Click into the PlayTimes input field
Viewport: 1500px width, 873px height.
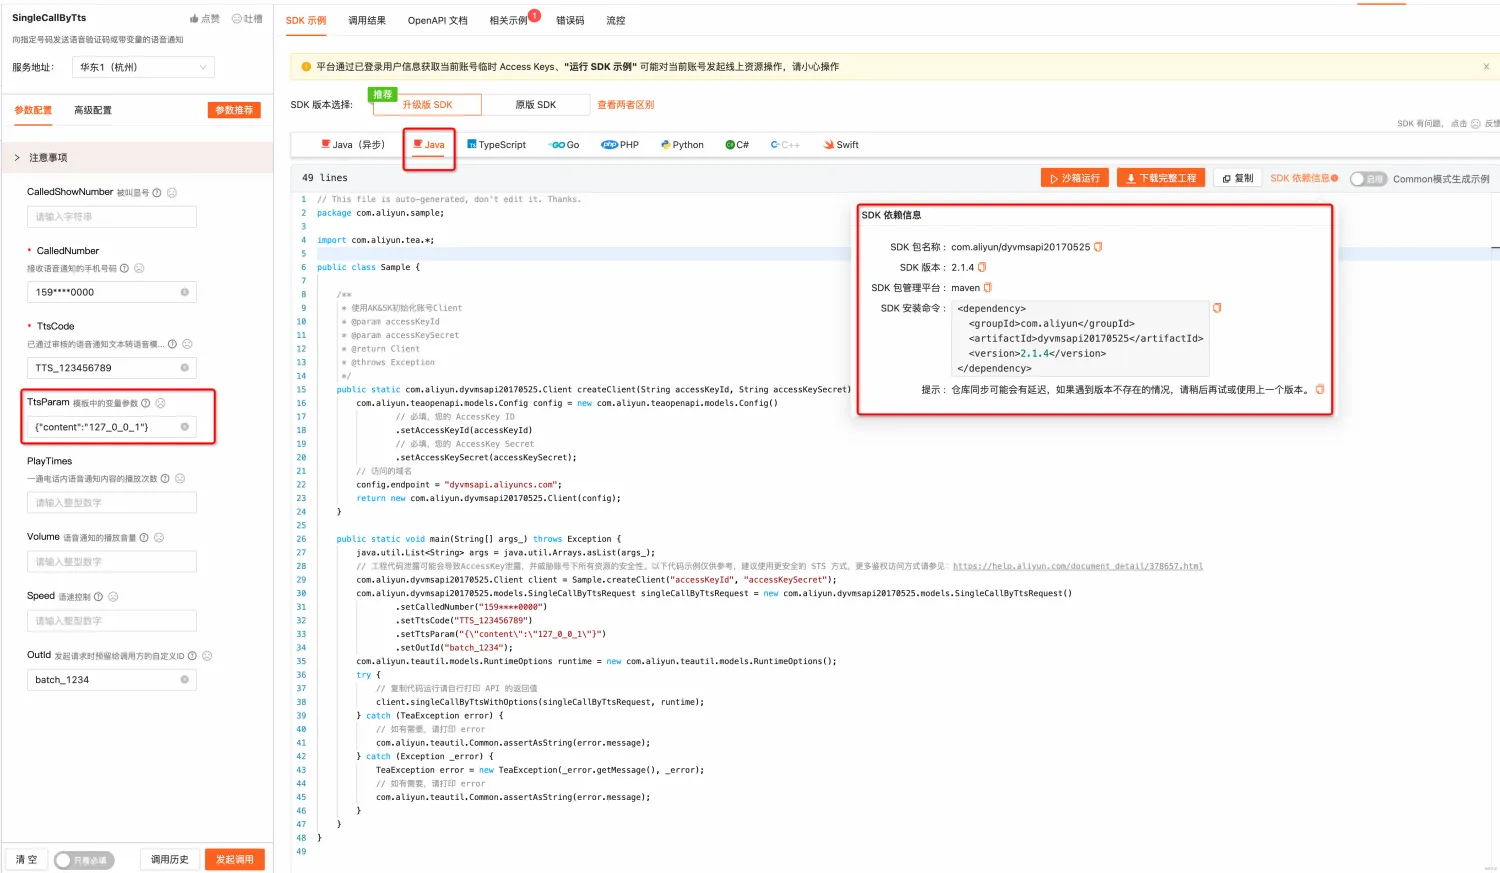point(112,503)
